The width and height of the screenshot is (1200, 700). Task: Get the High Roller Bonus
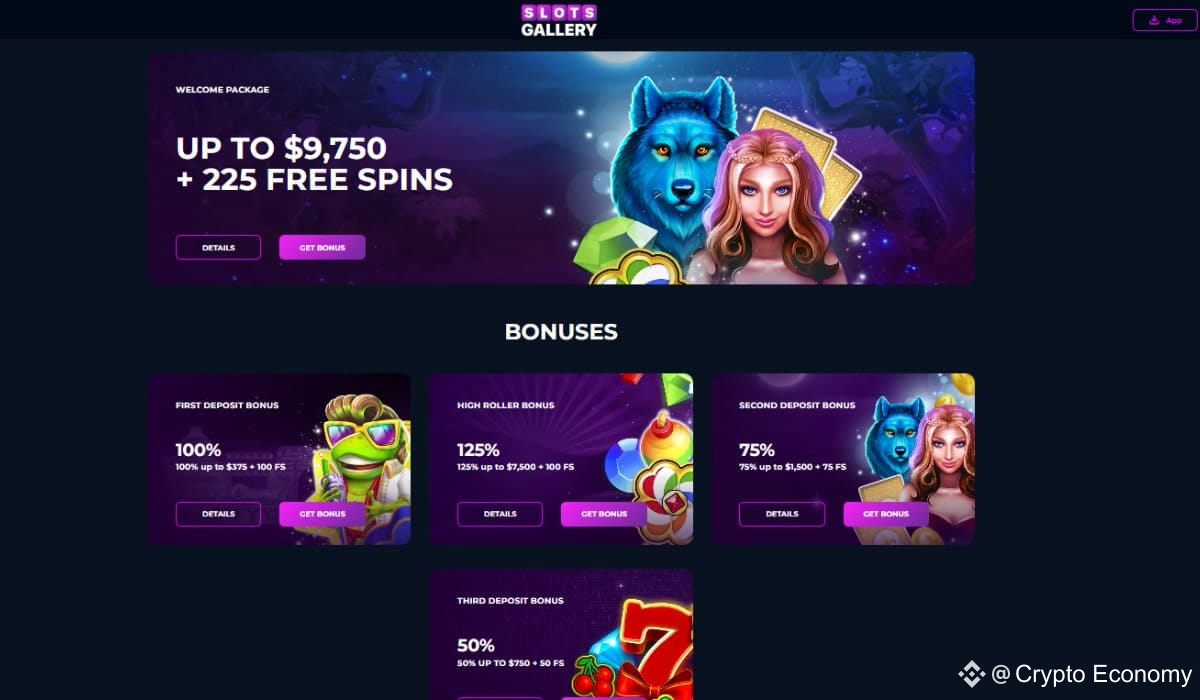[x=604, y=514]
